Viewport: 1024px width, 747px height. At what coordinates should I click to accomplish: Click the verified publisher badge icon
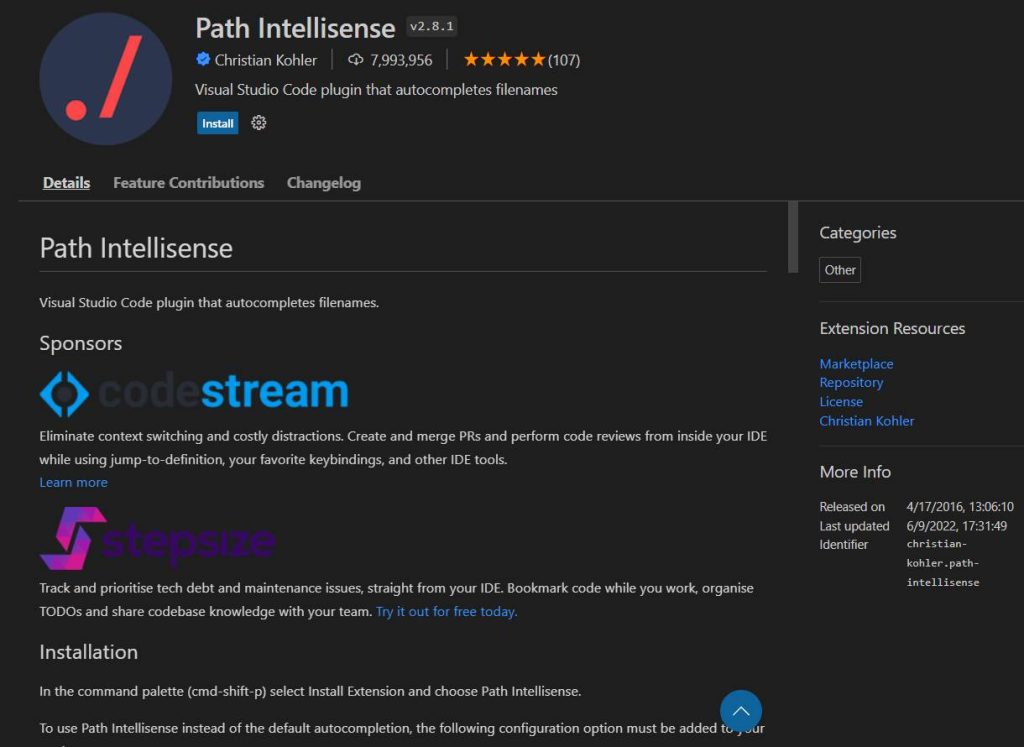pos(203,60)
